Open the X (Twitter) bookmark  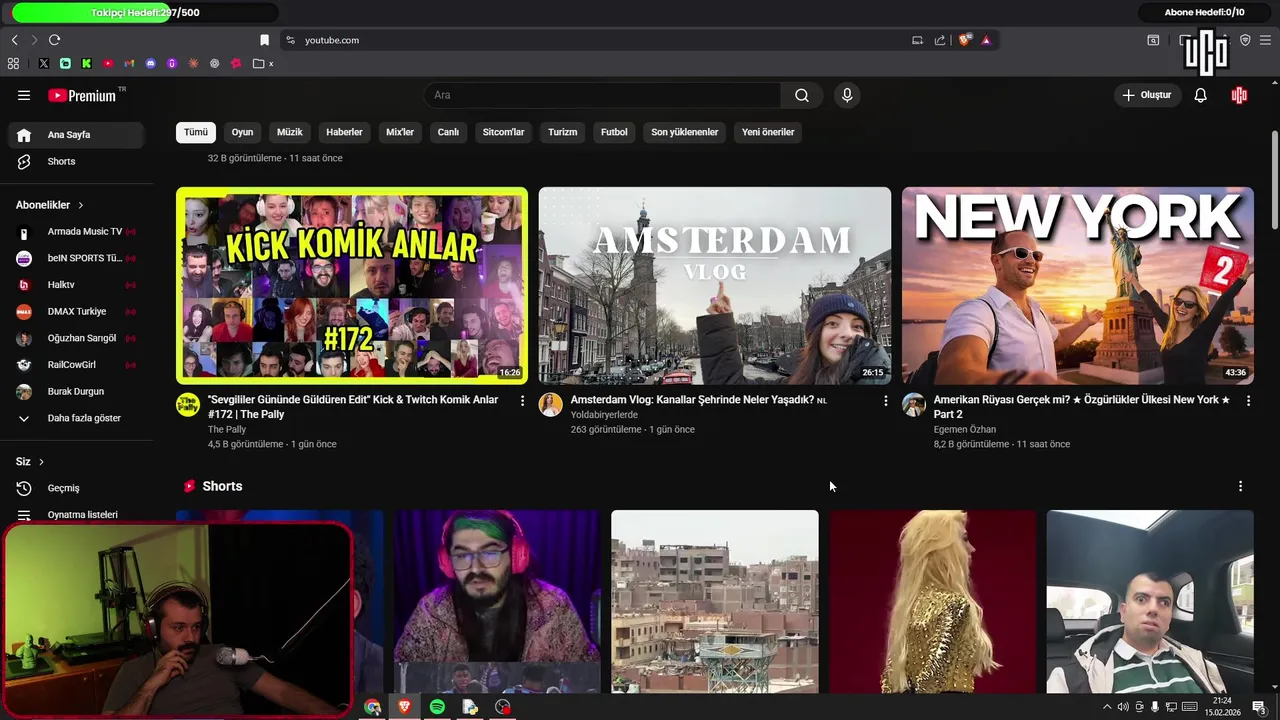point(43,63)
